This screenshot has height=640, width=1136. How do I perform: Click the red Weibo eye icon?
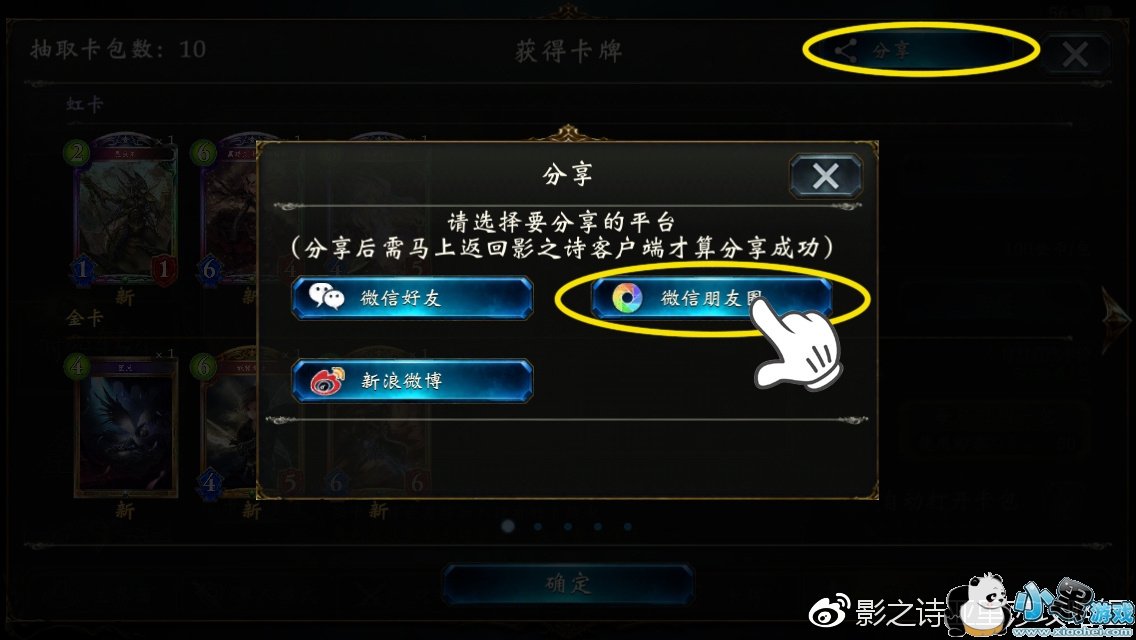tap(327, 381)
